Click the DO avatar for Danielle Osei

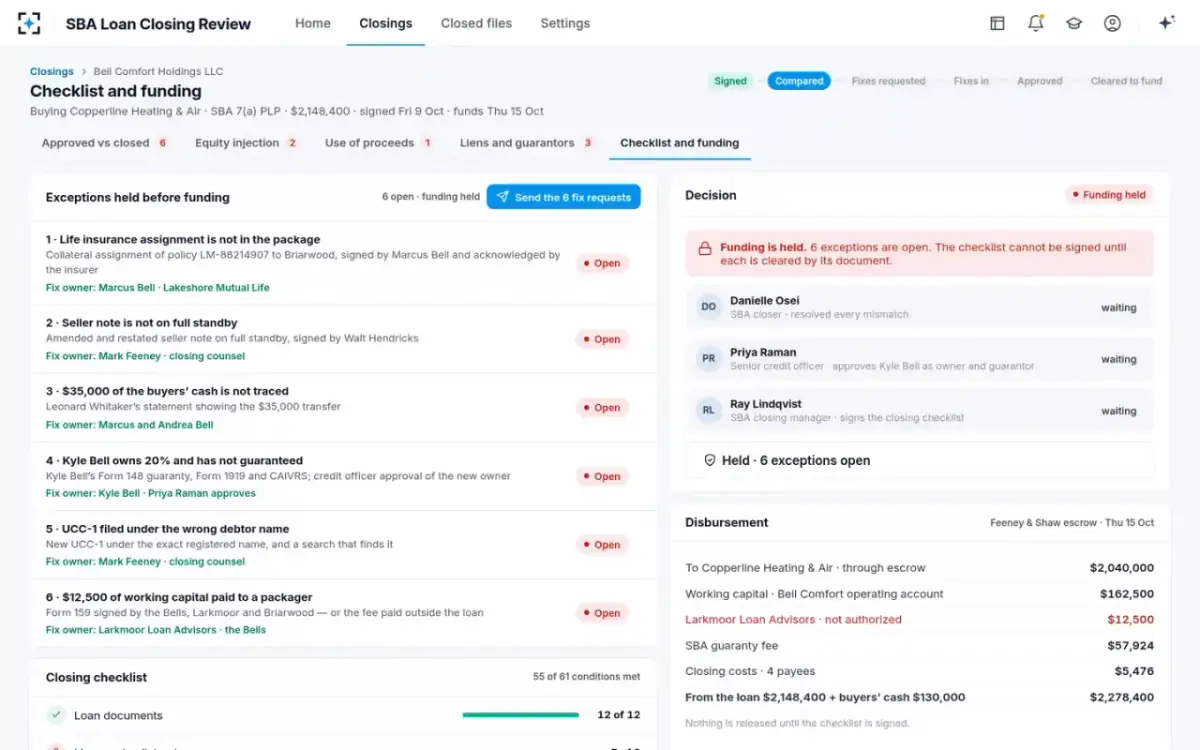(x=709, y=307)
